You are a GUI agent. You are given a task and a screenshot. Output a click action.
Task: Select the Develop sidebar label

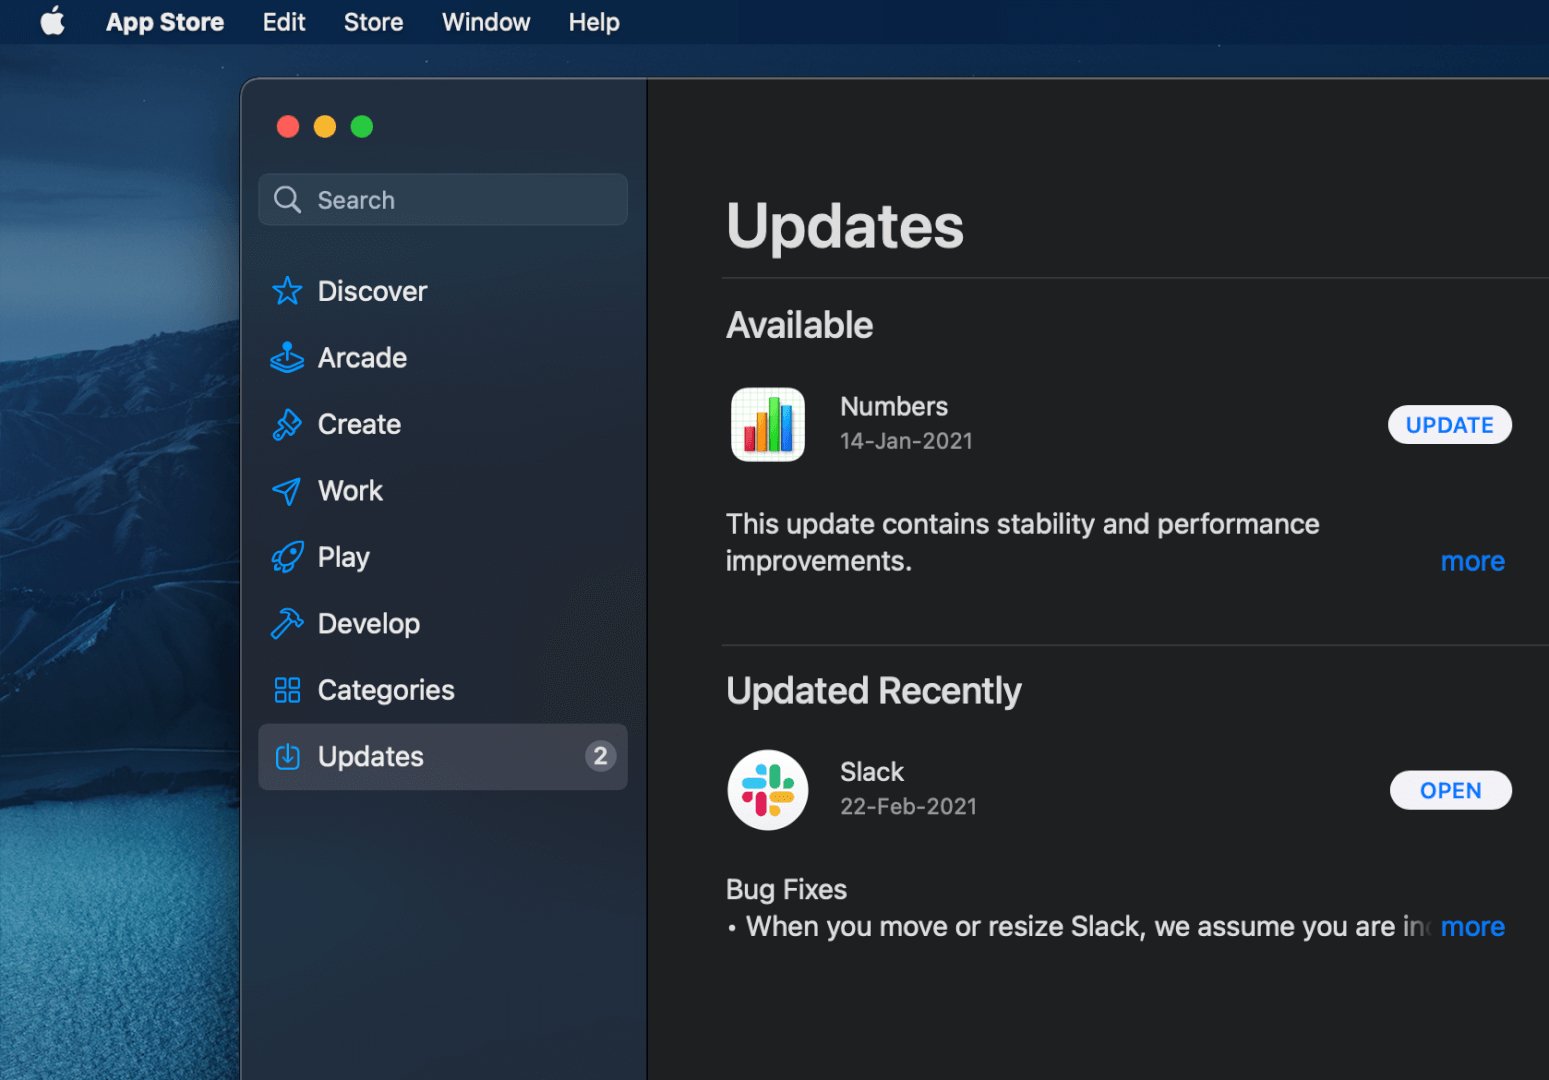[368, 624]
